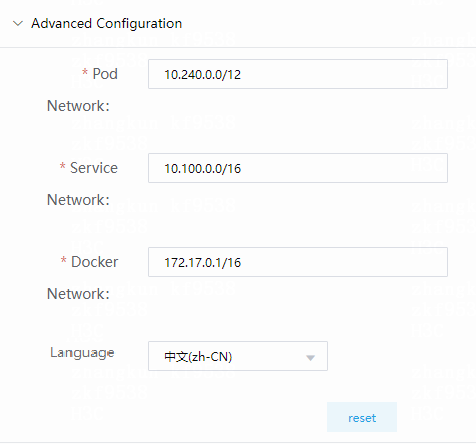
Task: Click the 10.100.0.0/16 address text
Action: [x=202, y=169]
